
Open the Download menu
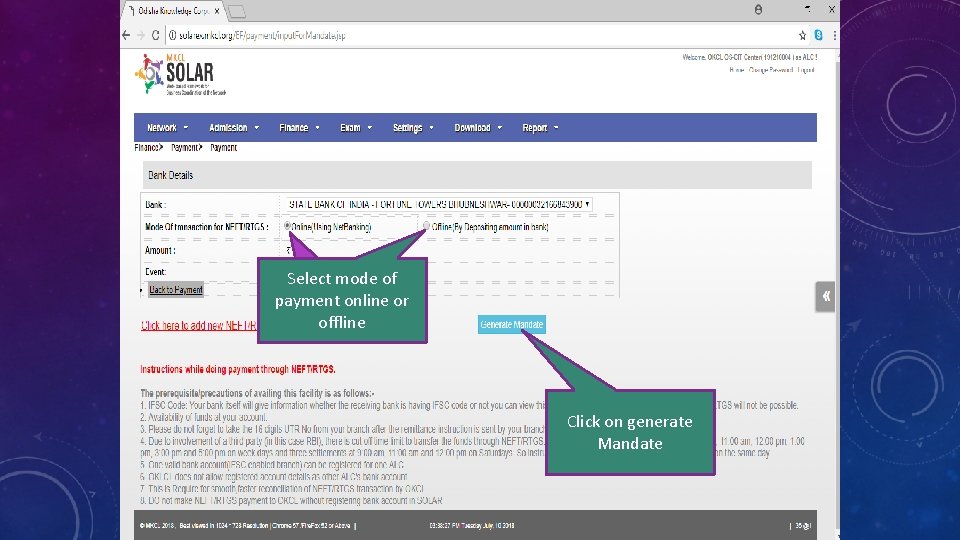(478, 127)
